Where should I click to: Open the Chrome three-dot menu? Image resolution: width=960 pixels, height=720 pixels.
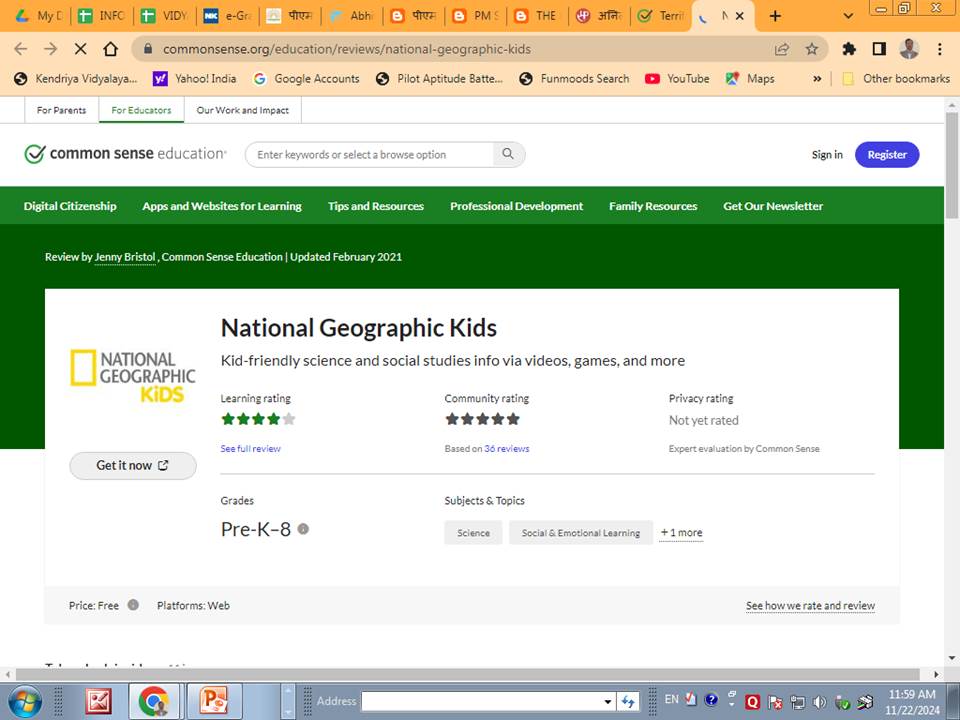[939, 49]
